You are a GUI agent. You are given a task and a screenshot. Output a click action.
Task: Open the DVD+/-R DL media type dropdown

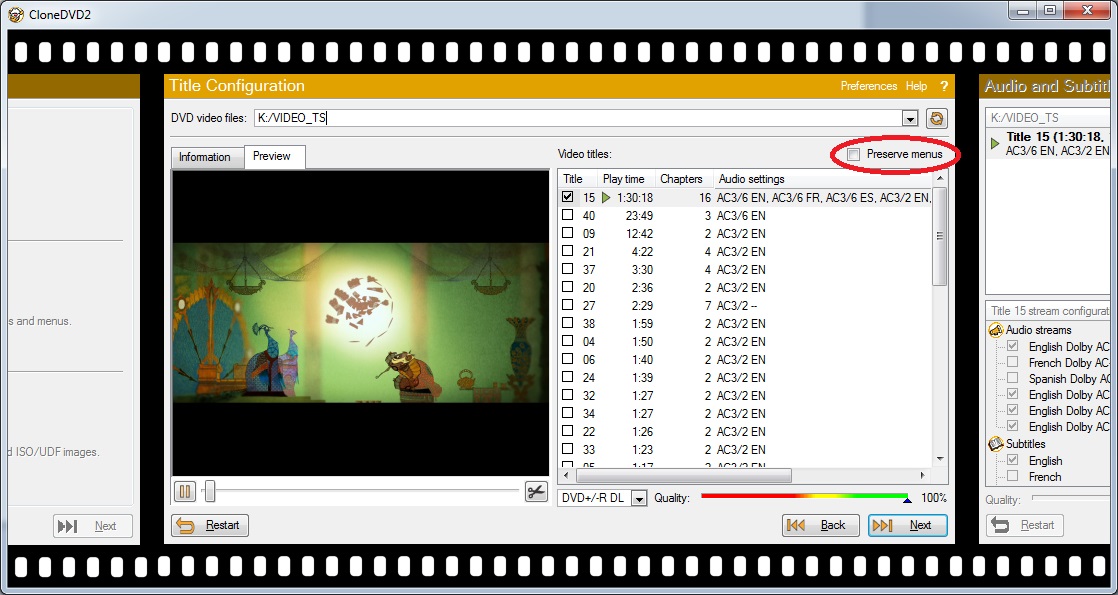tap(639, 498)
